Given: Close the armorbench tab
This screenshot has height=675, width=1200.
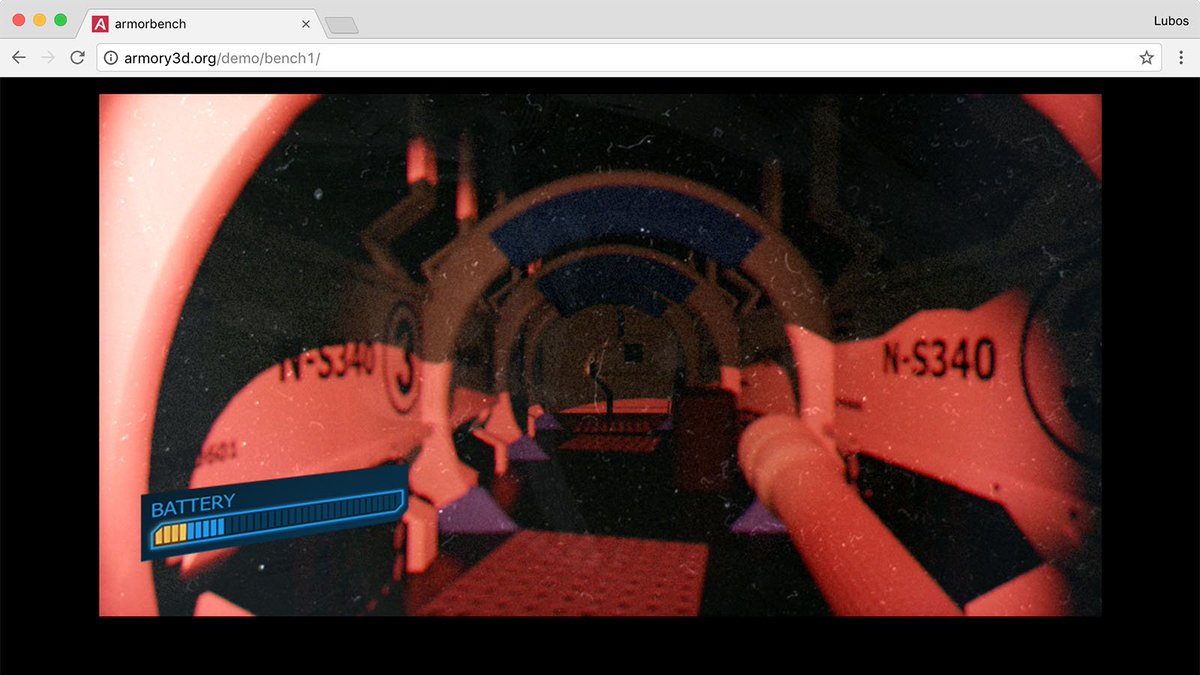Looking at the screenshot, I should tap(306, 24).
